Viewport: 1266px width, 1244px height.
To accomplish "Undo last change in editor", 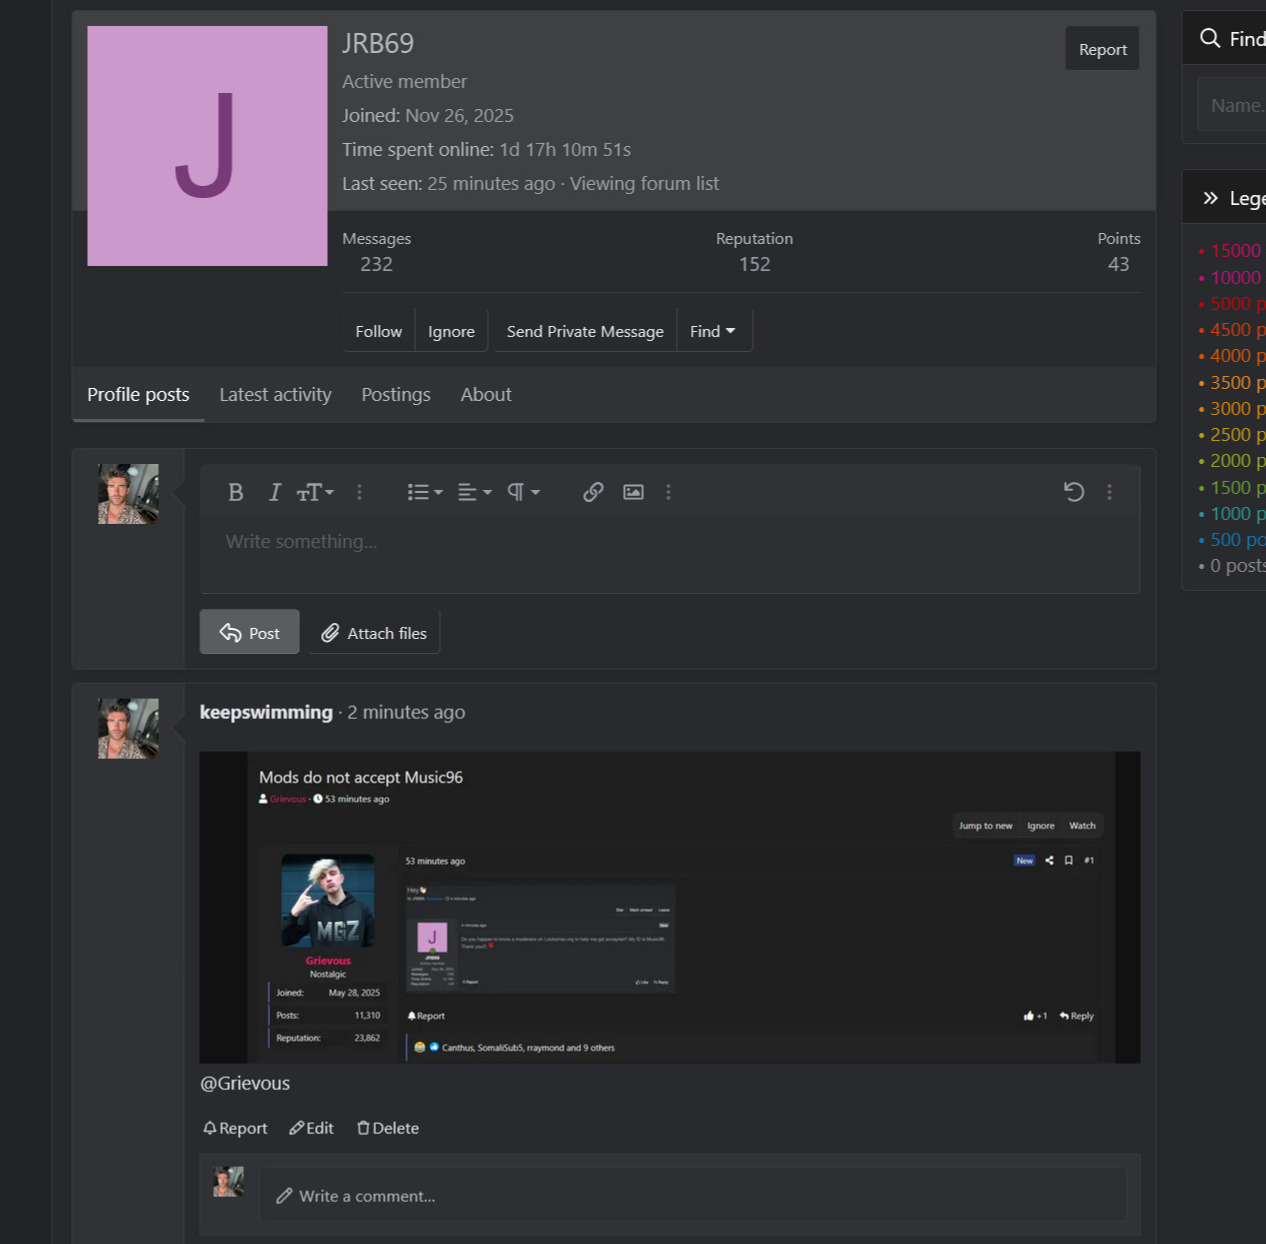I will point(1074,492).
